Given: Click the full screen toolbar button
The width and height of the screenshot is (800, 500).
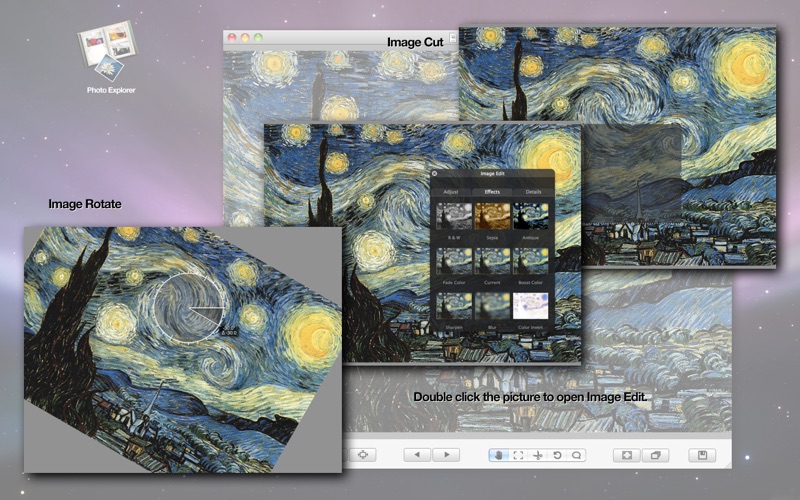Looking at the screenshot, I should point(627,455).
